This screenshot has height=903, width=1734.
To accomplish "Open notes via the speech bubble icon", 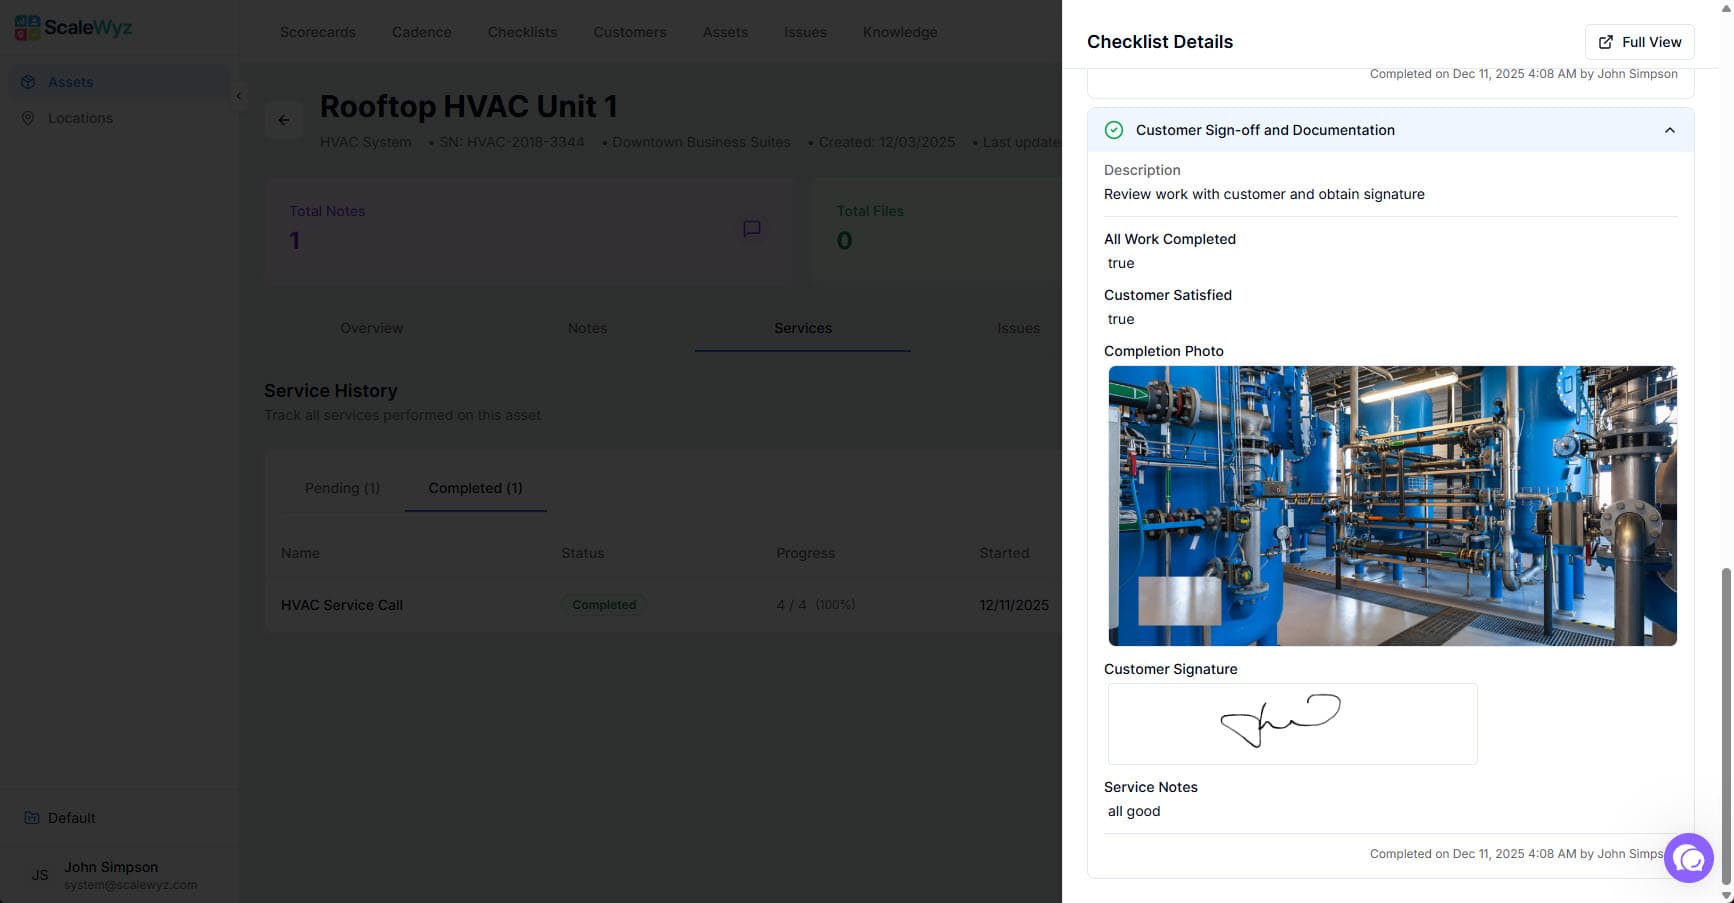I will 751,229.
